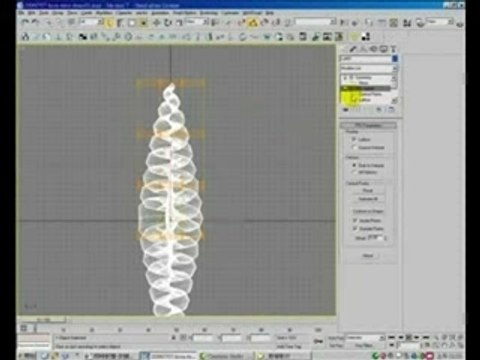The width and height of the screenshot is (480, 360).
Task: Click the Offset spinner arrows
Action: point(385,238)
